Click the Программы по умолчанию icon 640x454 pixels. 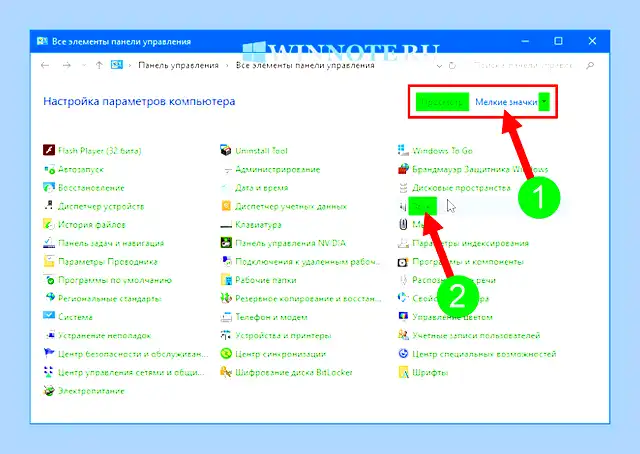coord(49,280)
